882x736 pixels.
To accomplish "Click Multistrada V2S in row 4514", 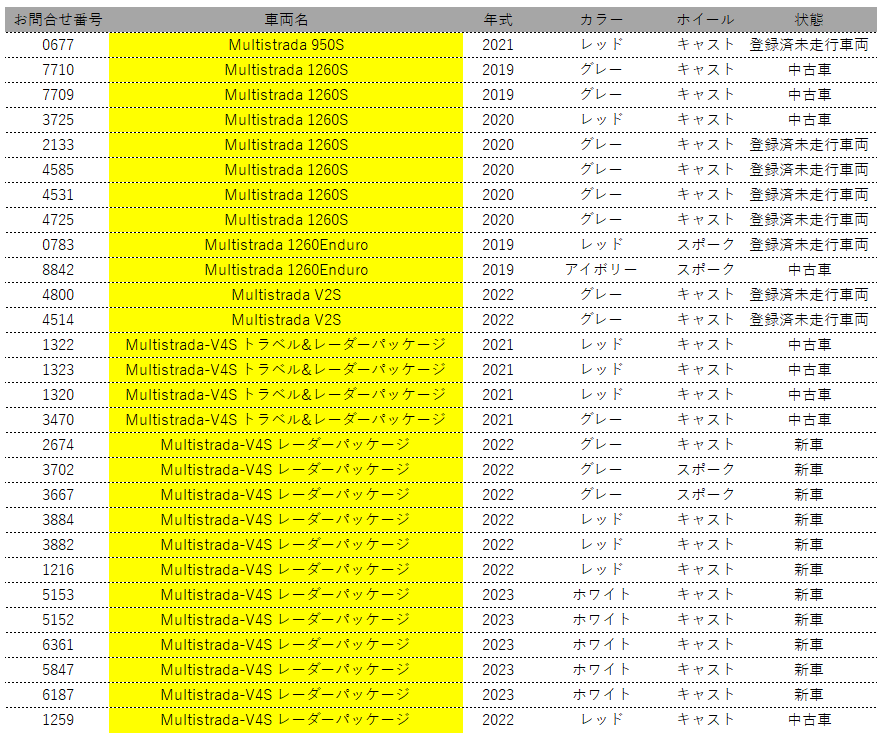I will [286, 320].
